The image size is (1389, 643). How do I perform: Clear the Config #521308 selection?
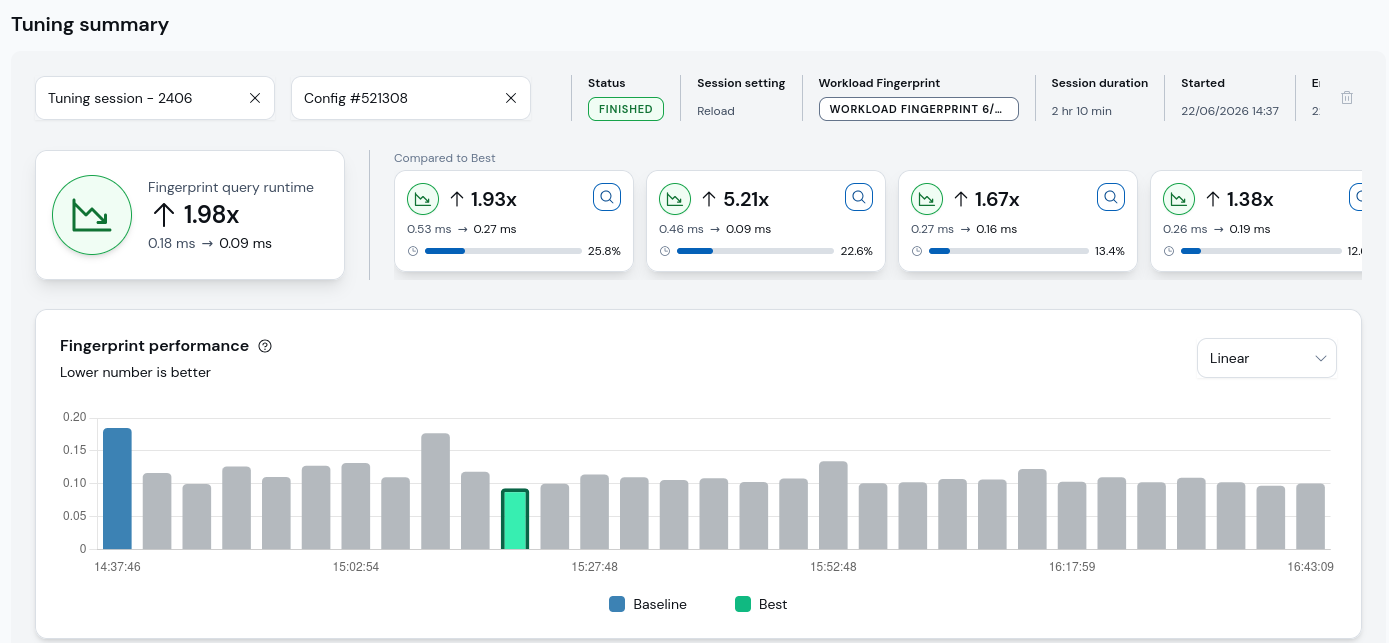[511, 98]
